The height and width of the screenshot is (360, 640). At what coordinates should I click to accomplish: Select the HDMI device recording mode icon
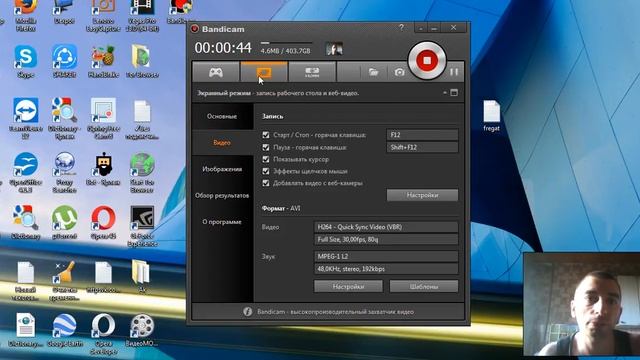[312, 72]
